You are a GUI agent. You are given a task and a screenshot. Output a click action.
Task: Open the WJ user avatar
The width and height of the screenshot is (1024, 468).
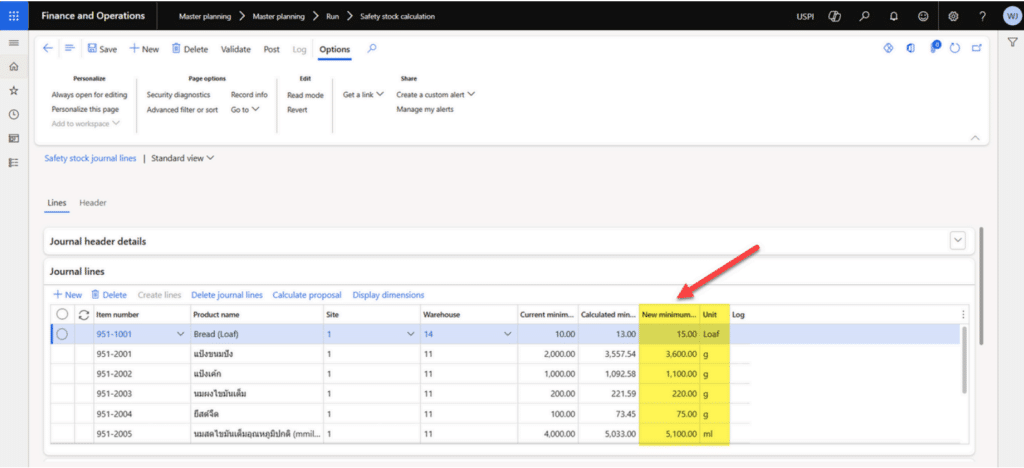tap(1012, 16)
